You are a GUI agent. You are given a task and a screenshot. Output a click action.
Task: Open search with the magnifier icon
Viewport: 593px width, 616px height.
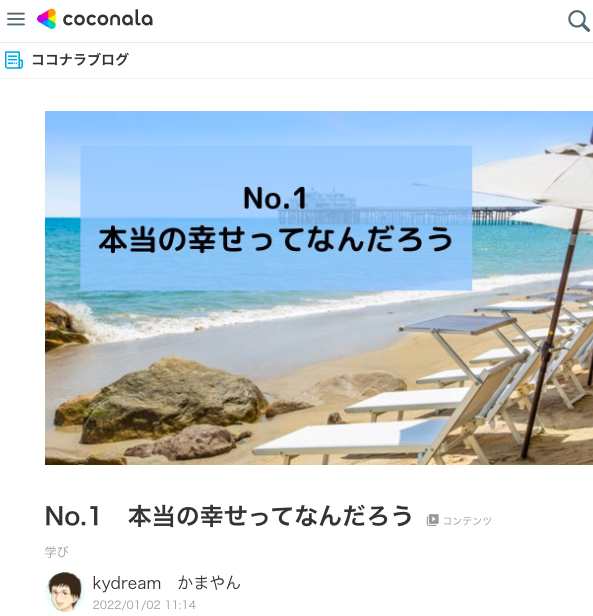click(x=578, y=21)
